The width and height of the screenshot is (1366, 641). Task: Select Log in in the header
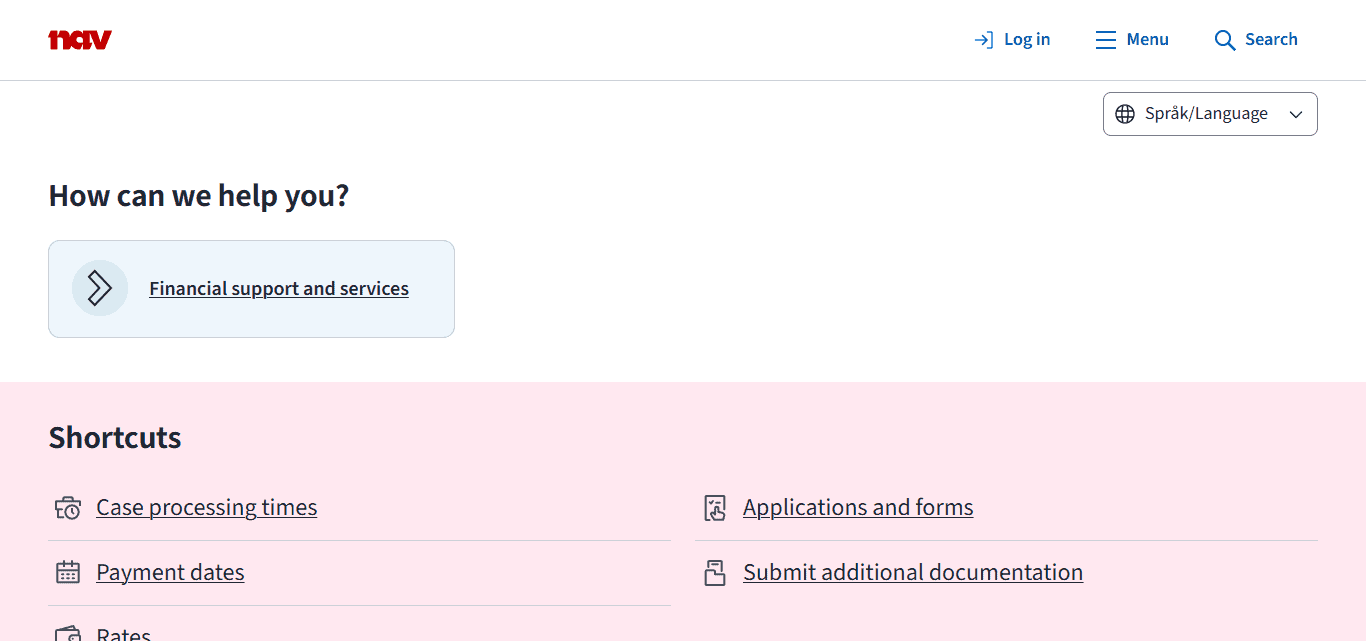1012,40
